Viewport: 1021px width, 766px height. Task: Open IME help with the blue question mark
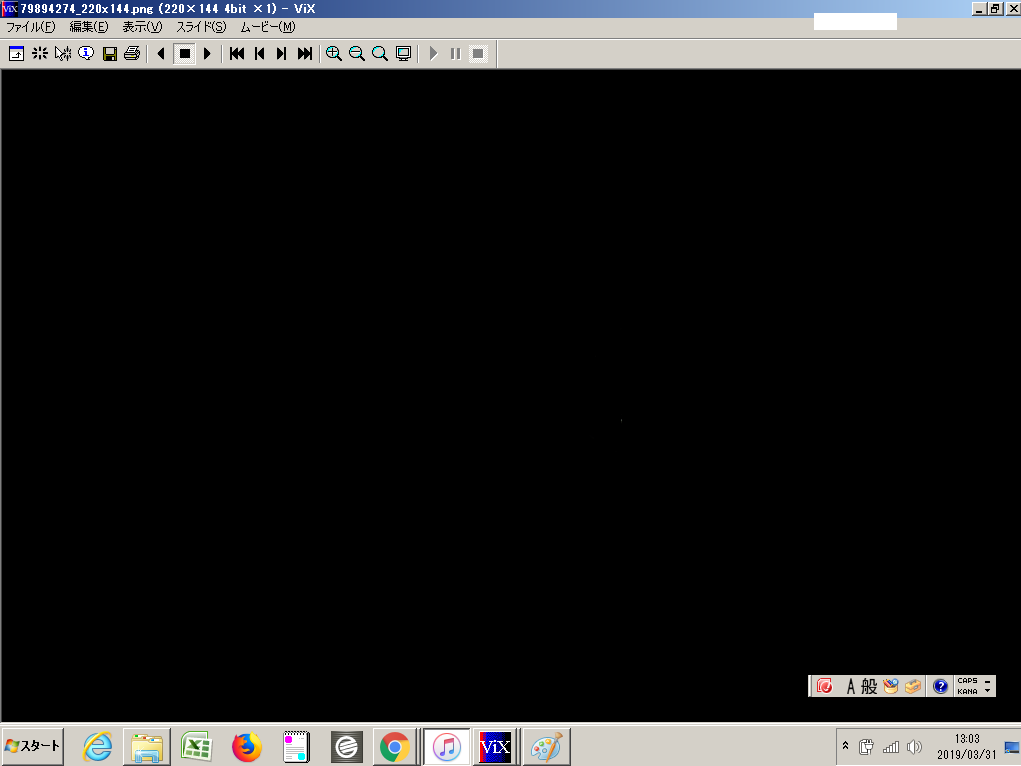click(940, 686)
